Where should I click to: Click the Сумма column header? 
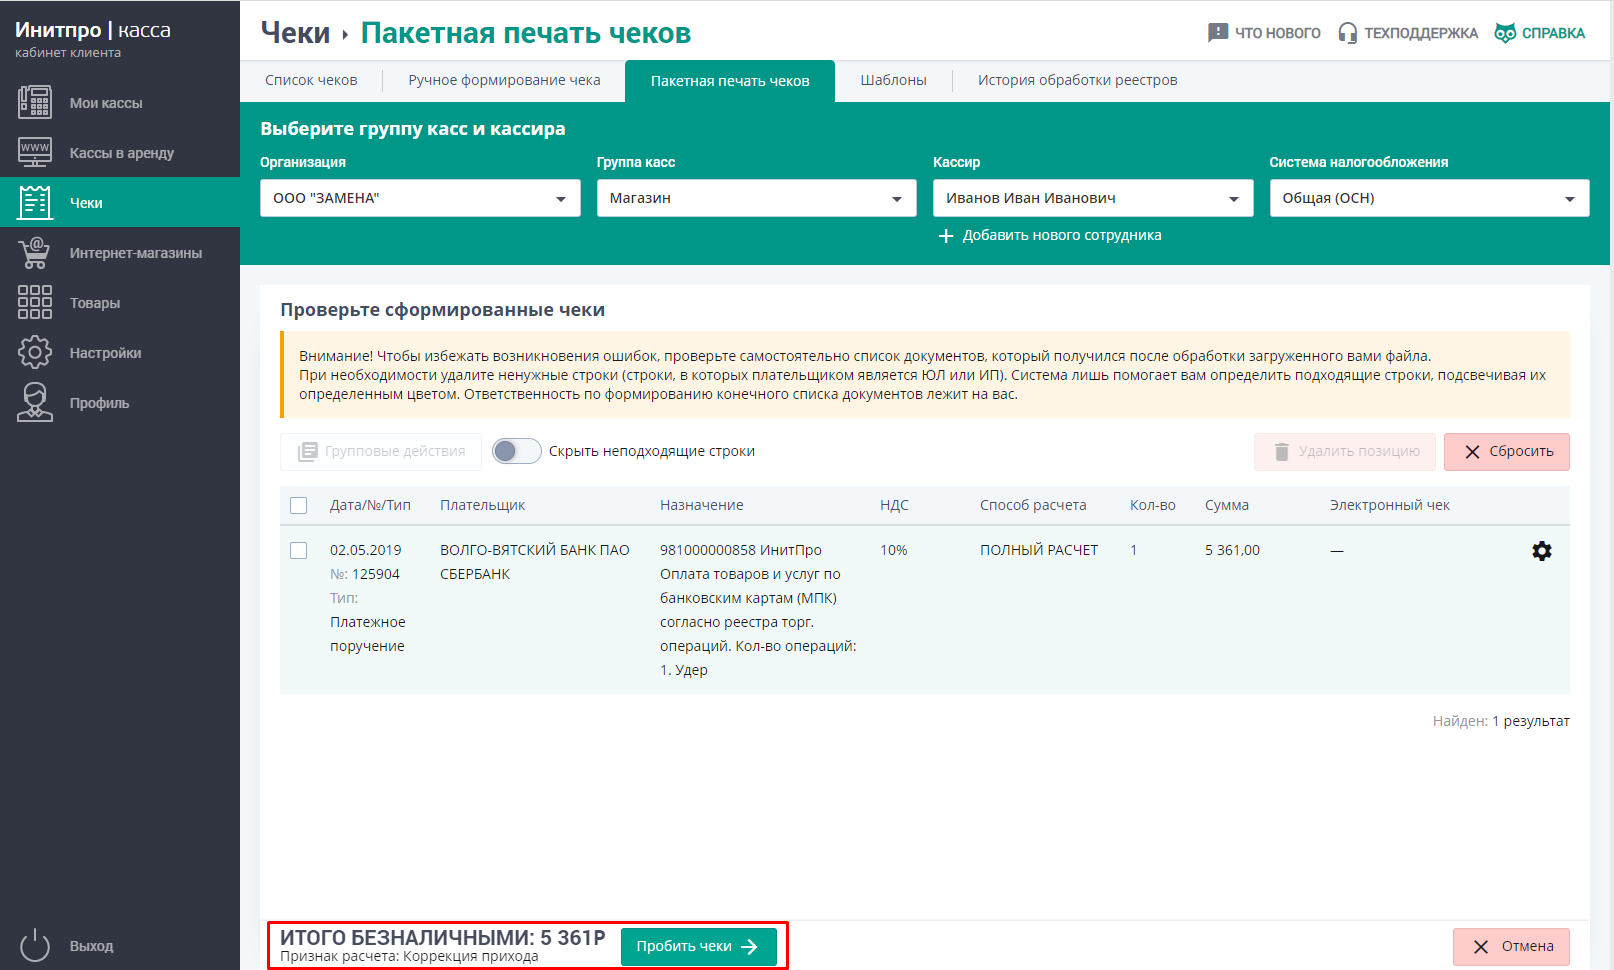1227,505
